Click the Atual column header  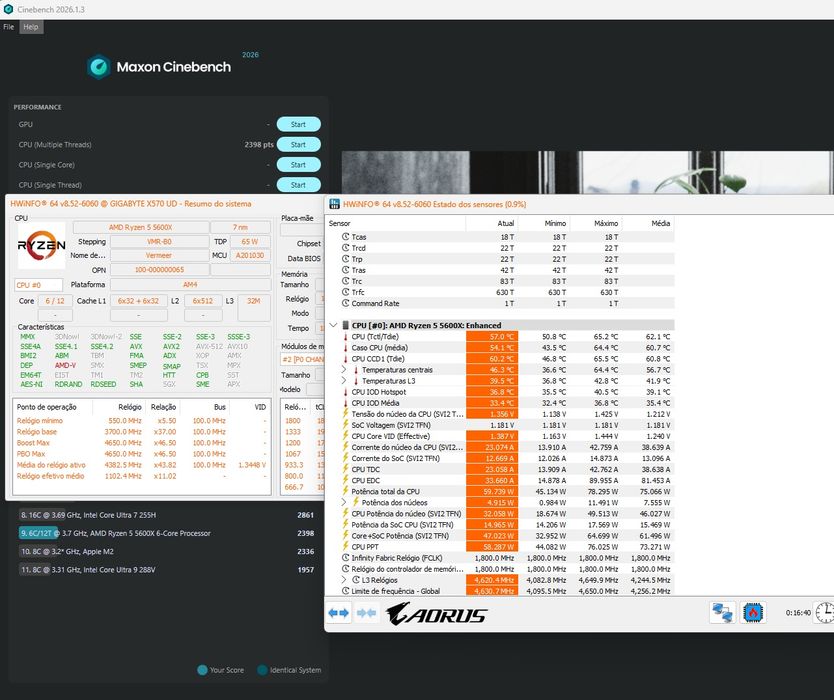click(x=492, y=223)
